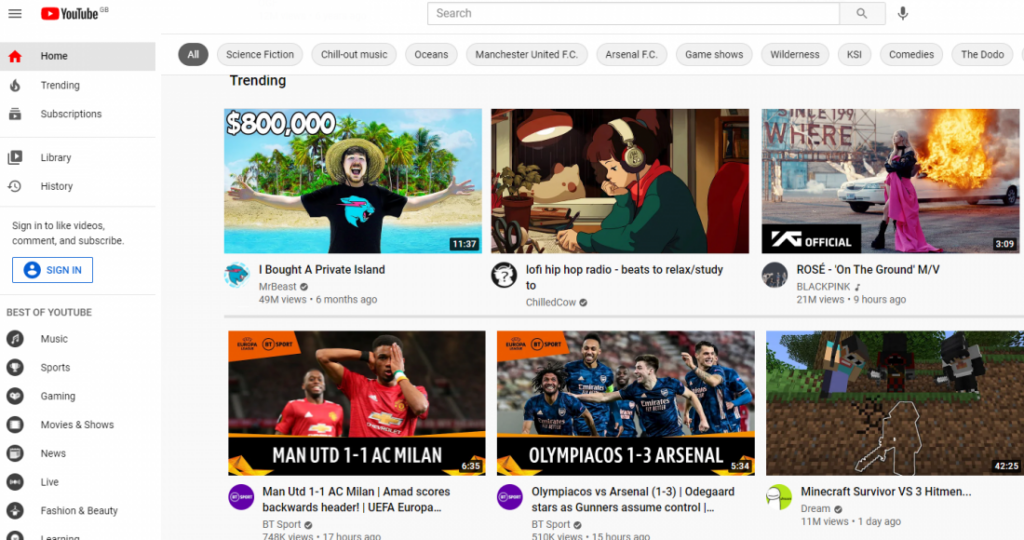Click the History clock icon
The height and width of the screenshot is (540, 1024).
pyautogui.click(x=15, y=186)
